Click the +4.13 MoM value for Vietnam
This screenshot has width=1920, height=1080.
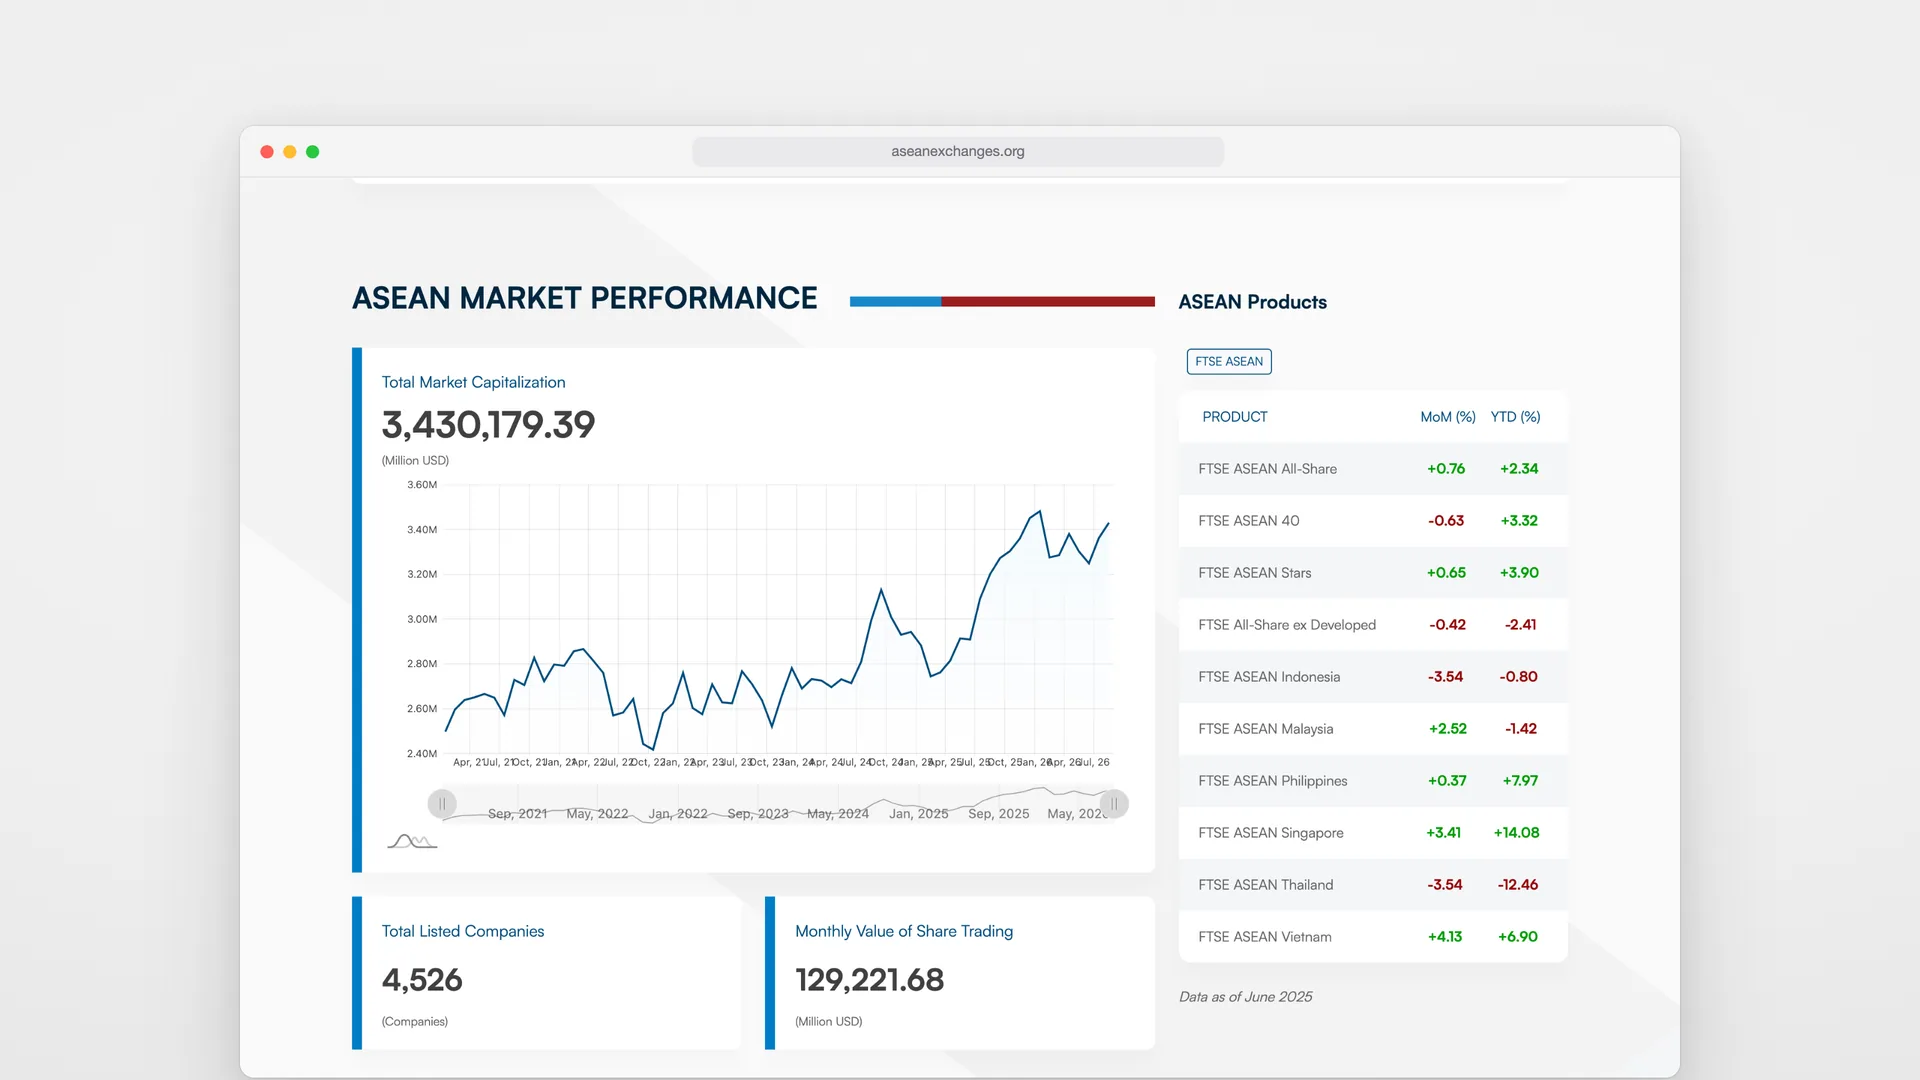click(1445, 936)
